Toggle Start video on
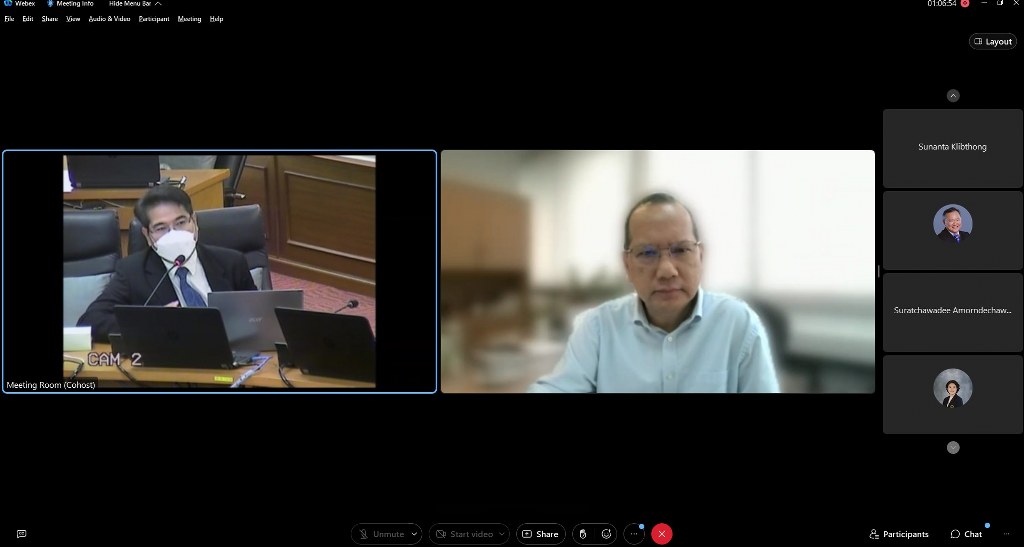Screen dimensions: 1024x547 (464, 534)
